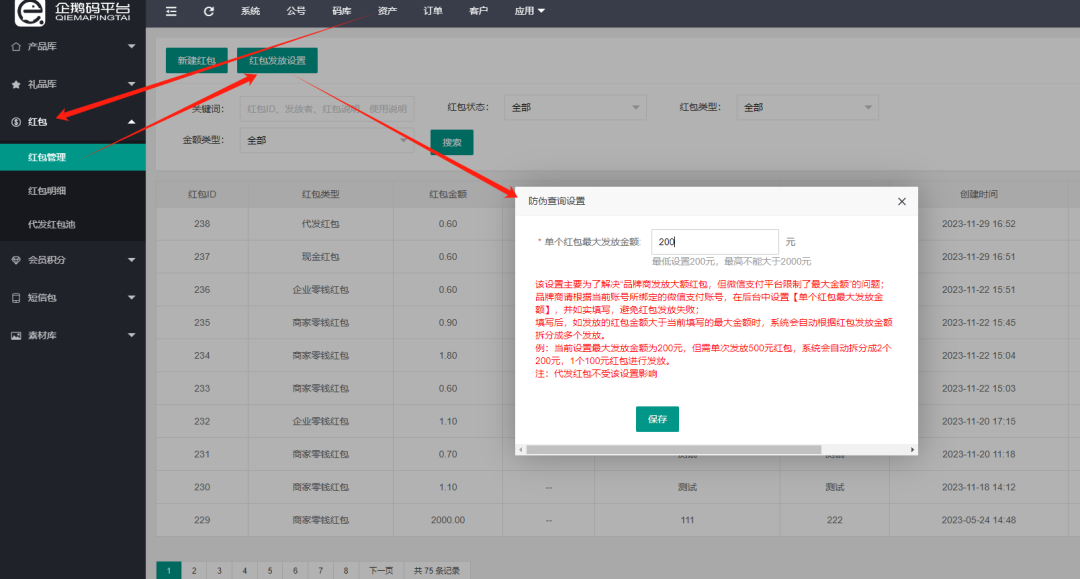Screen dimensions: 1080x579
Task: Expand 素材库 using its chevron arrow
Action: (132, 335)
